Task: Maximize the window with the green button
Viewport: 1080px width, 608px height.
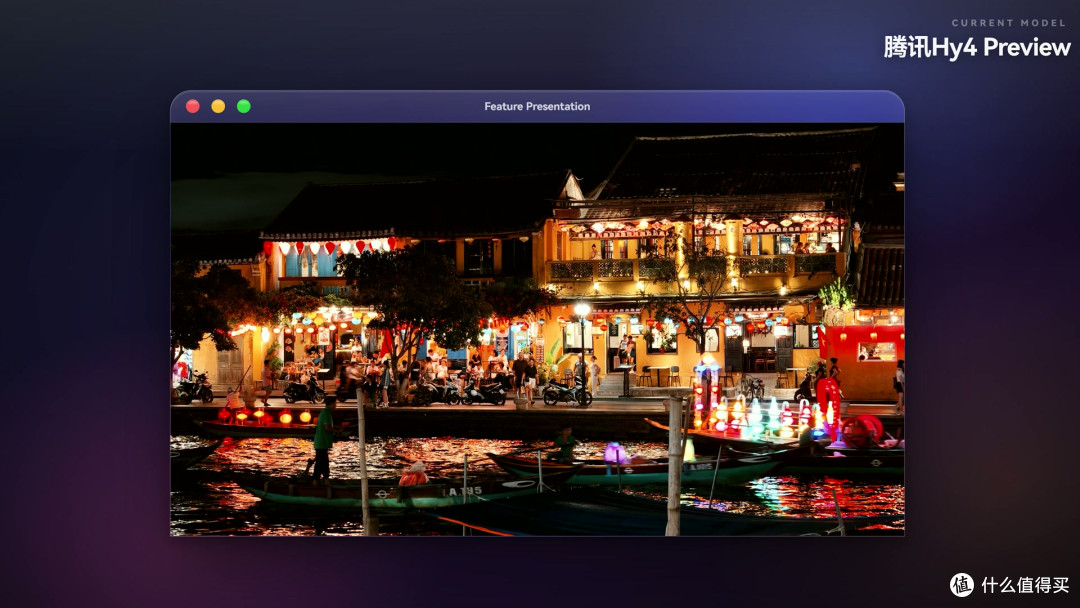Action: (244, 106)
